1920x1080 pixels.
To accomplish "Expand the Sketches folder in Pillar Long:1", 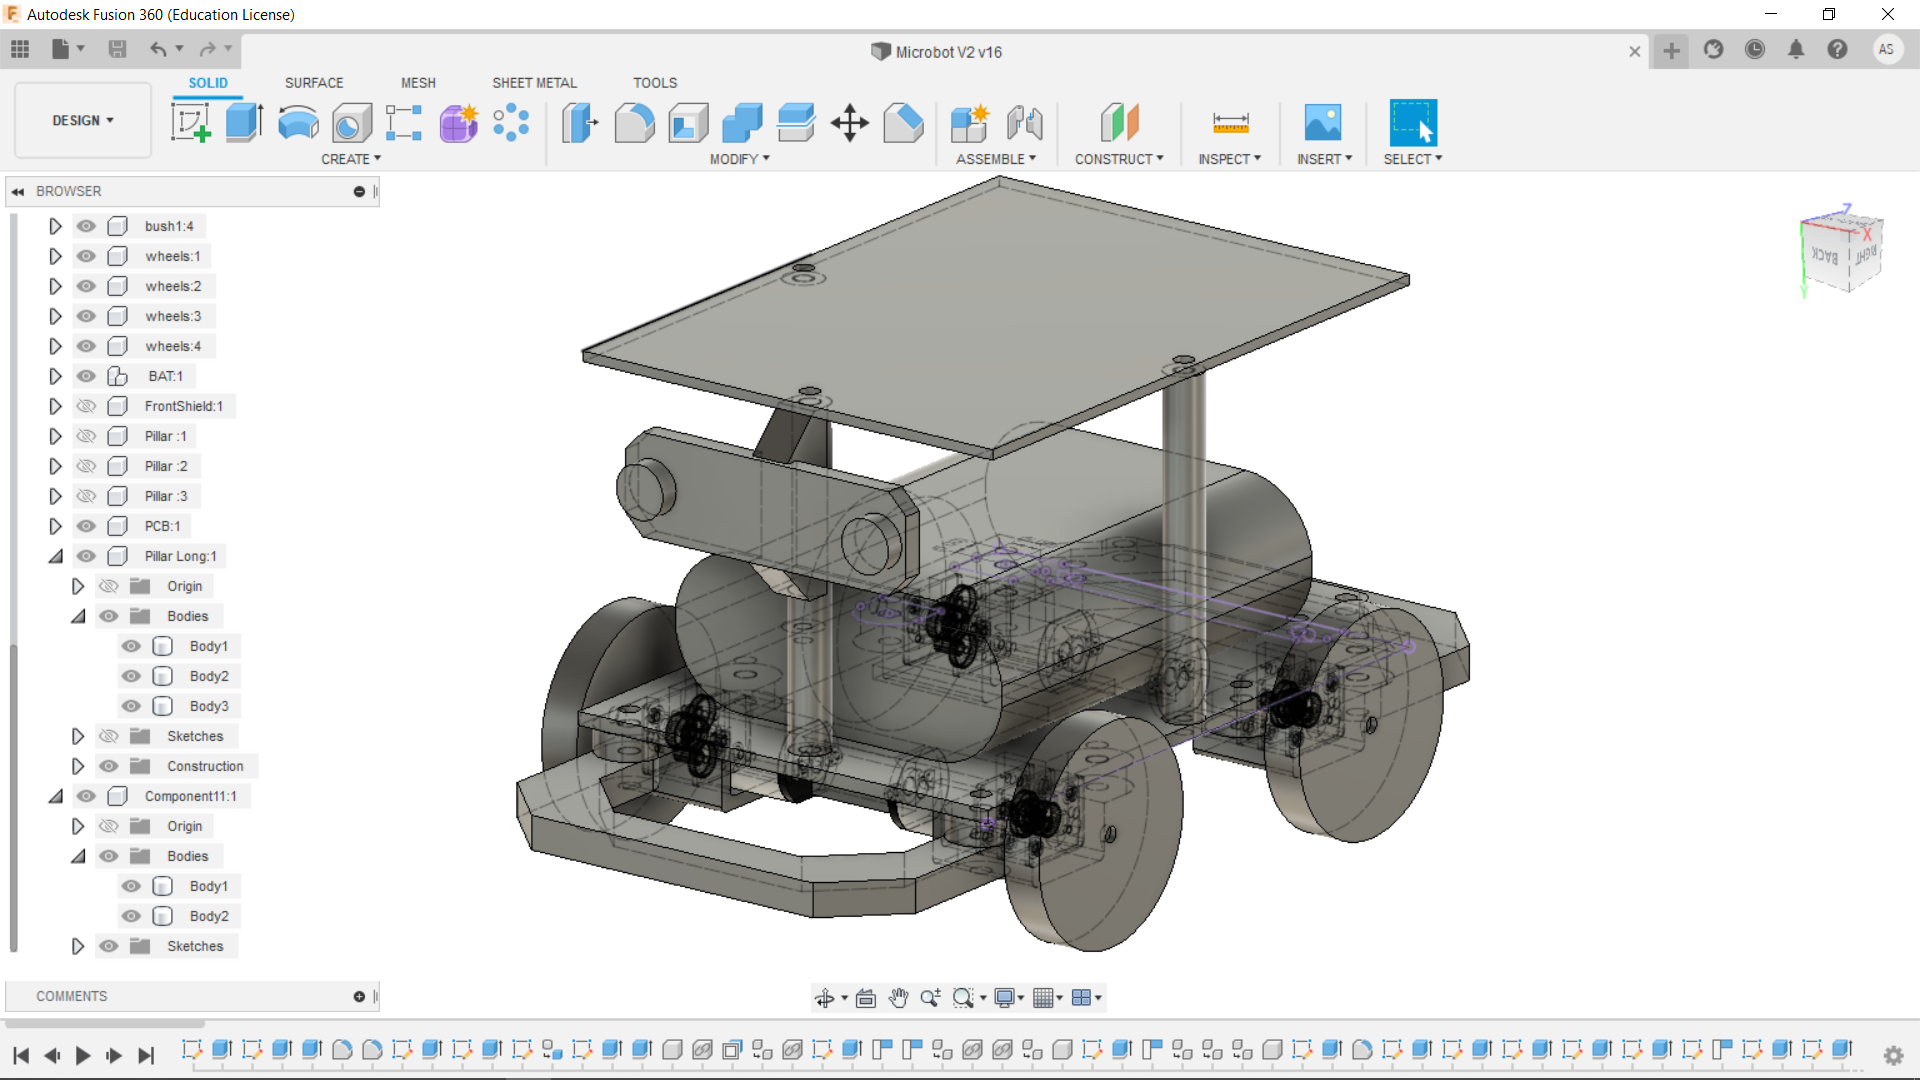I will [75, 736].
